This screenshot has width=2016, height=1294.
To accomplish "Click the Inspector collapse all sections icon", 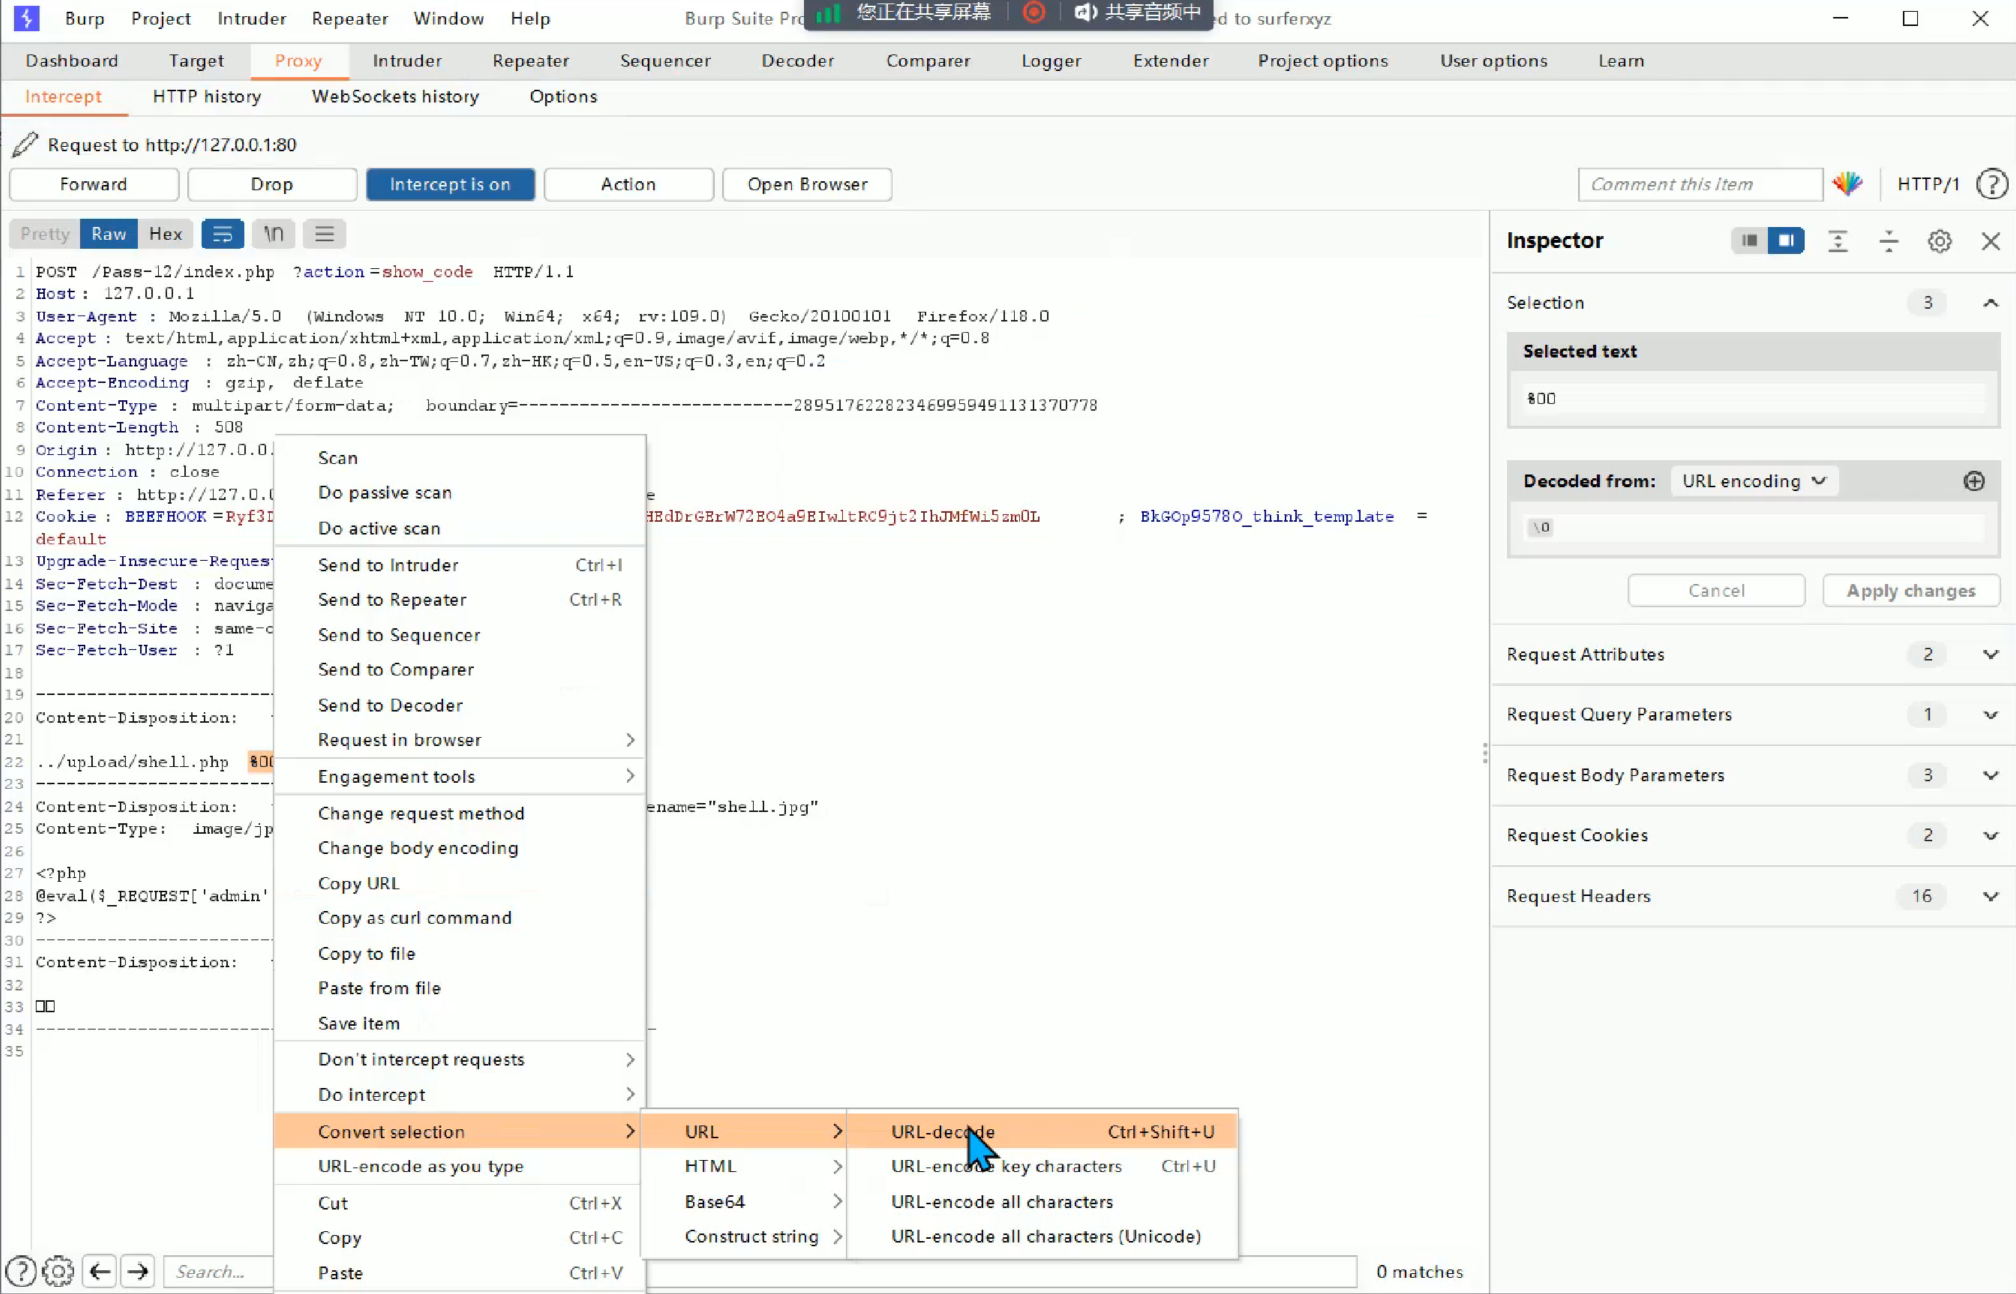I will point(1888,241).
